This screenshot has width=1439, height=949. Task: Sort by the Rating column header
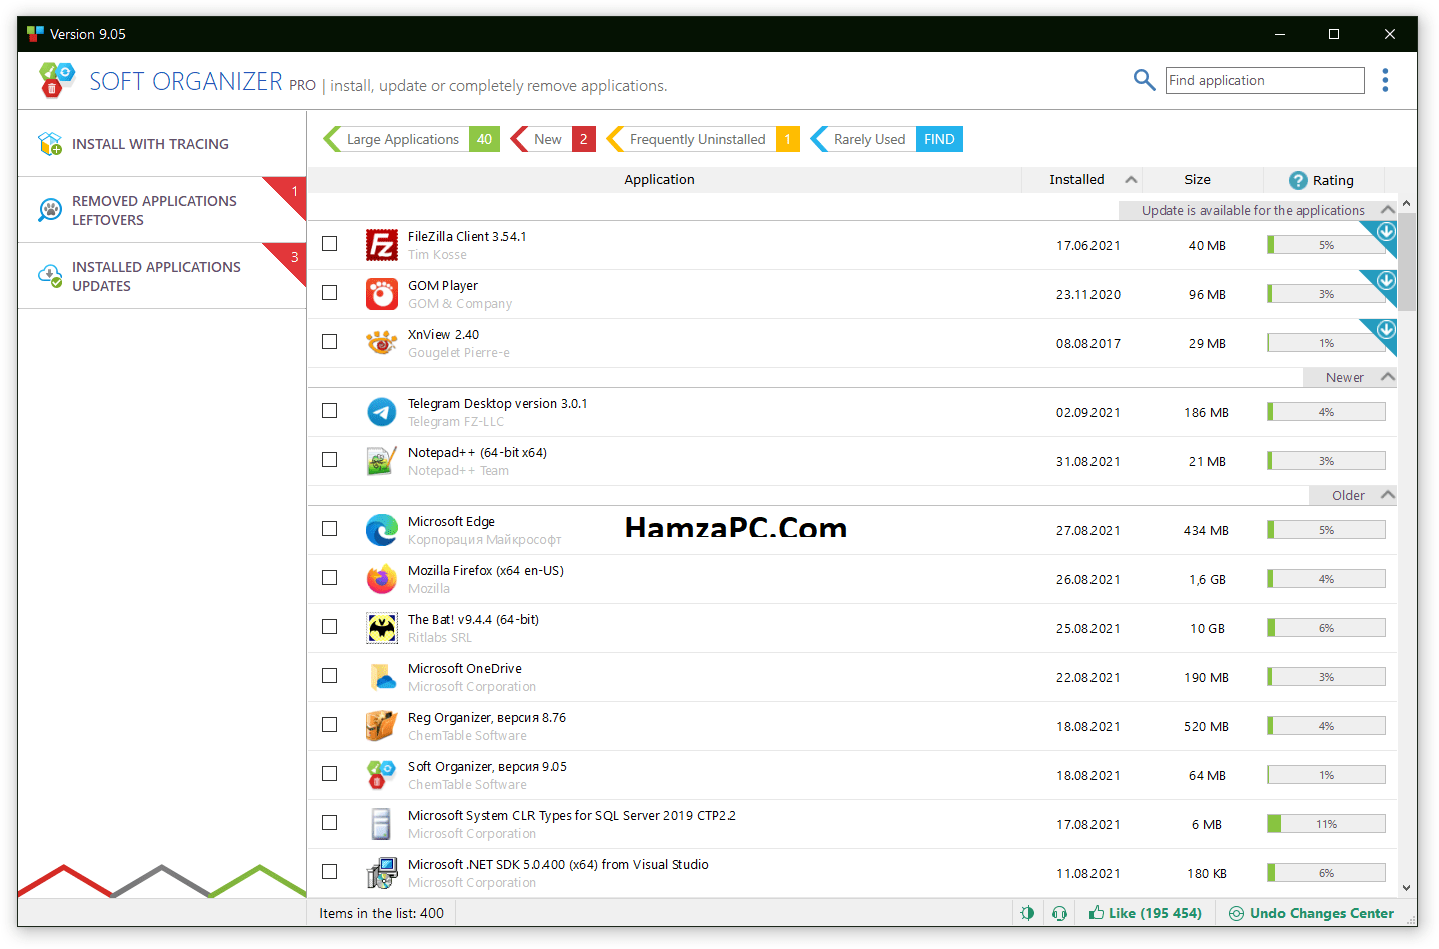coord(1333,180)
